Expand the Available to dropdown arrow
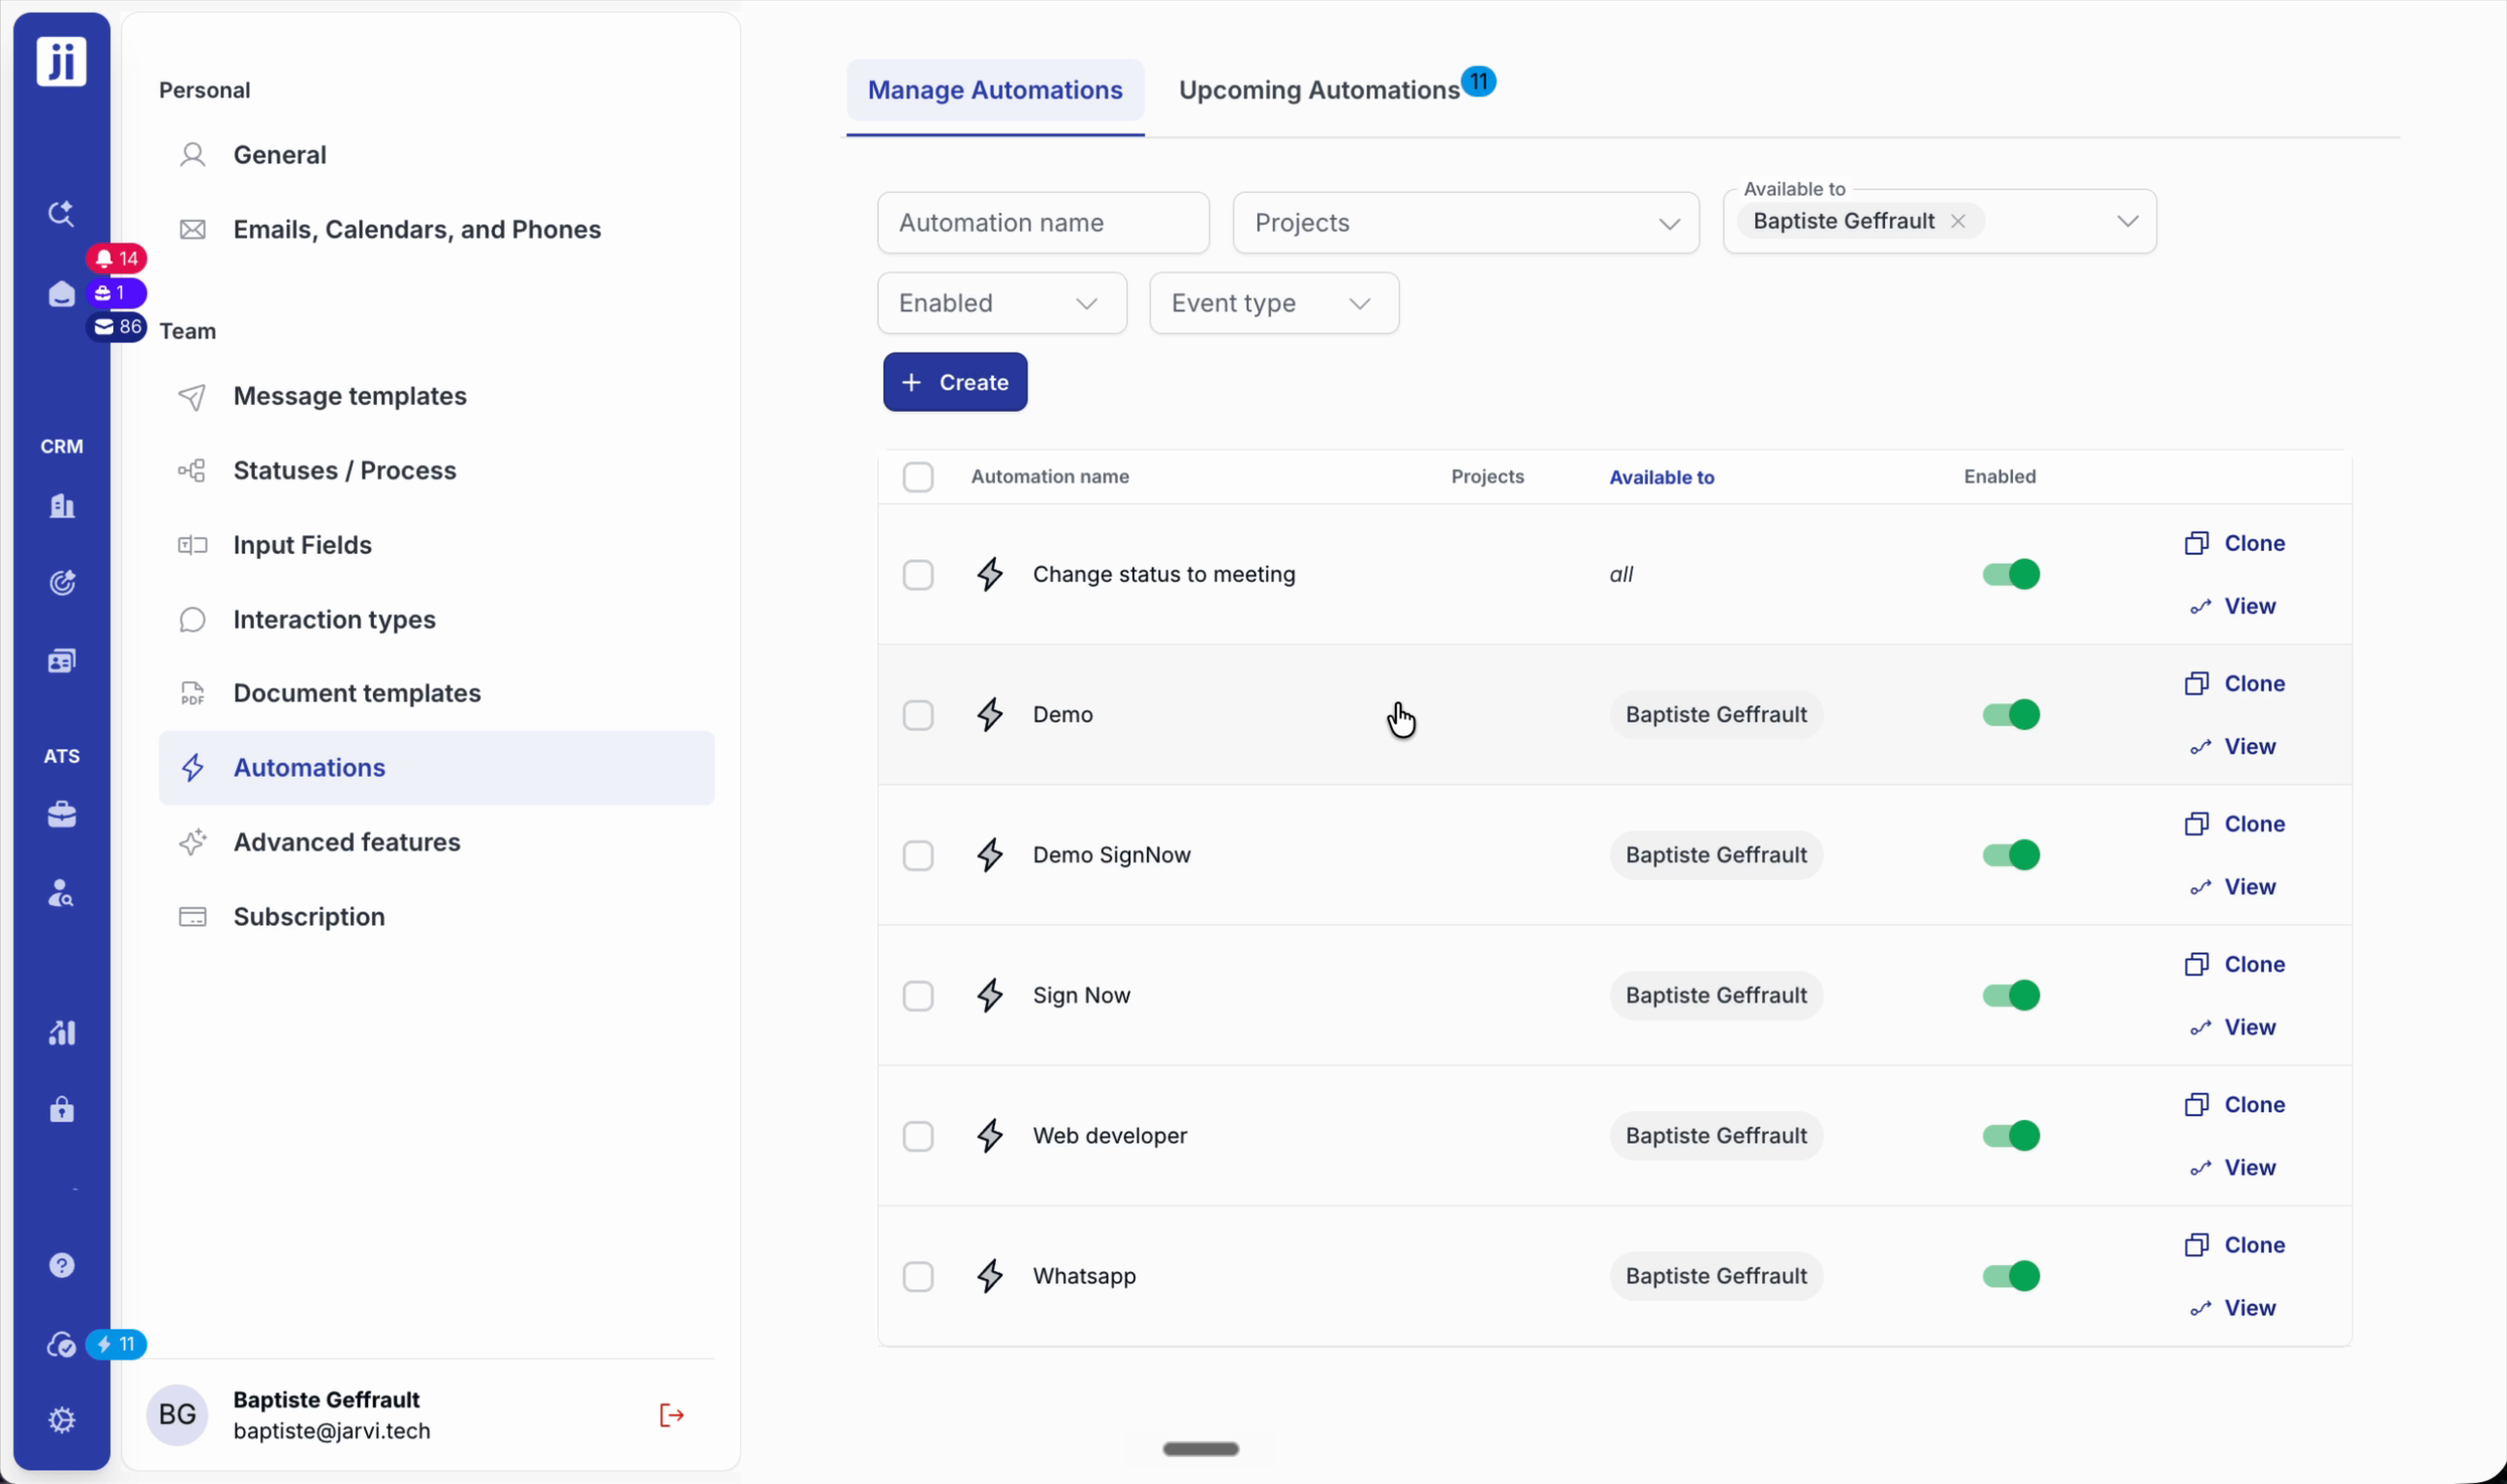This screenshot has width=2507, height=1484. pos(2128,221)
